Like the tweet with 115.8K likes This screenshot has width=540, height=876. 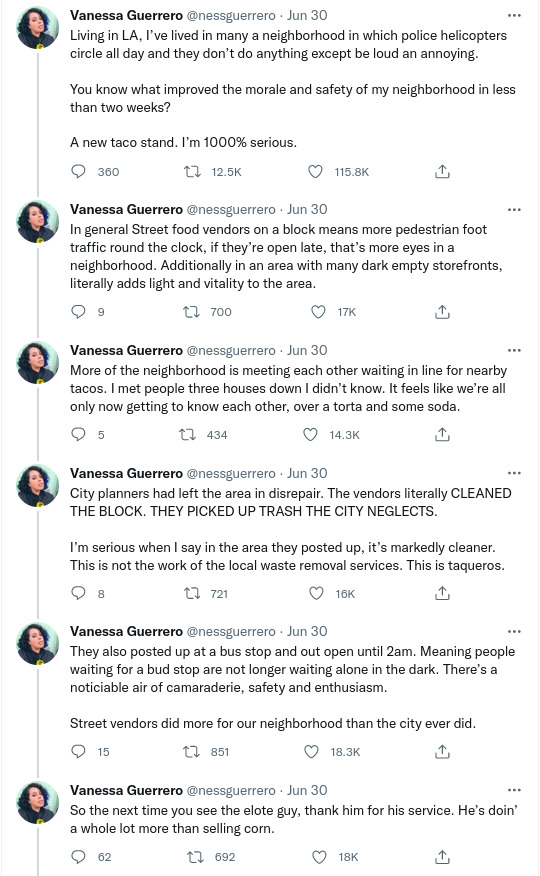point(316,172)
